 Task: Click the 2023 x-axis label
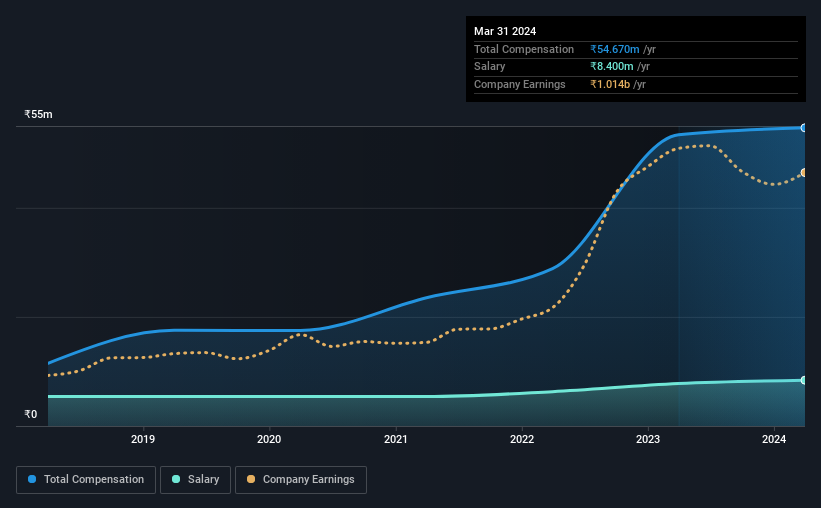[648, 439]
